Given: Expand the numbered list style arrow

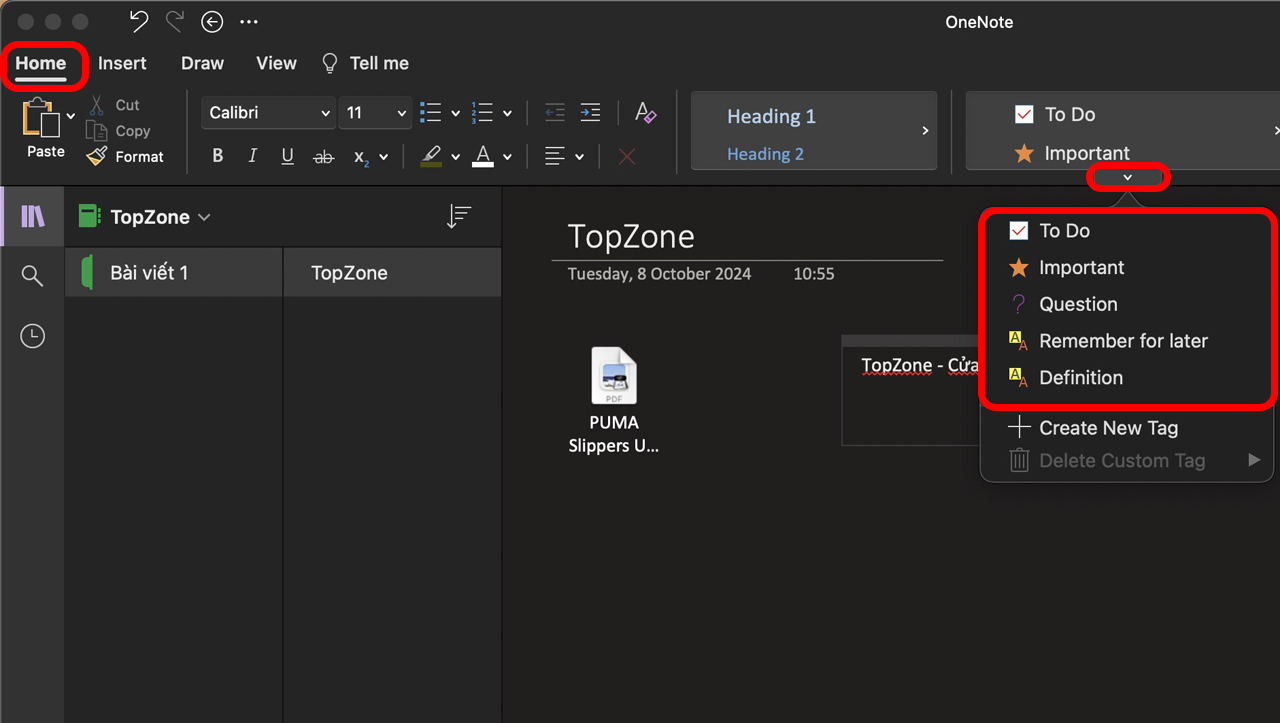Looking at the screenshot, I should pos(507,114).
